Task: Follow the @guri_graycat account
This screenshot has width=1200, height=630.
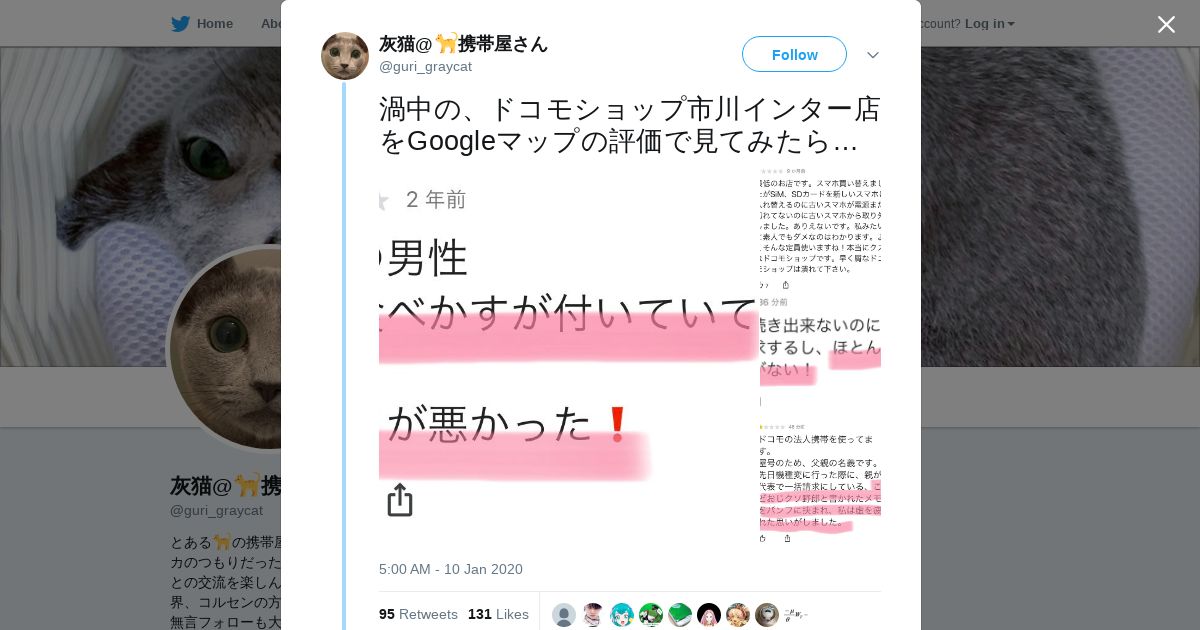Action: click(x=794, y=54)
